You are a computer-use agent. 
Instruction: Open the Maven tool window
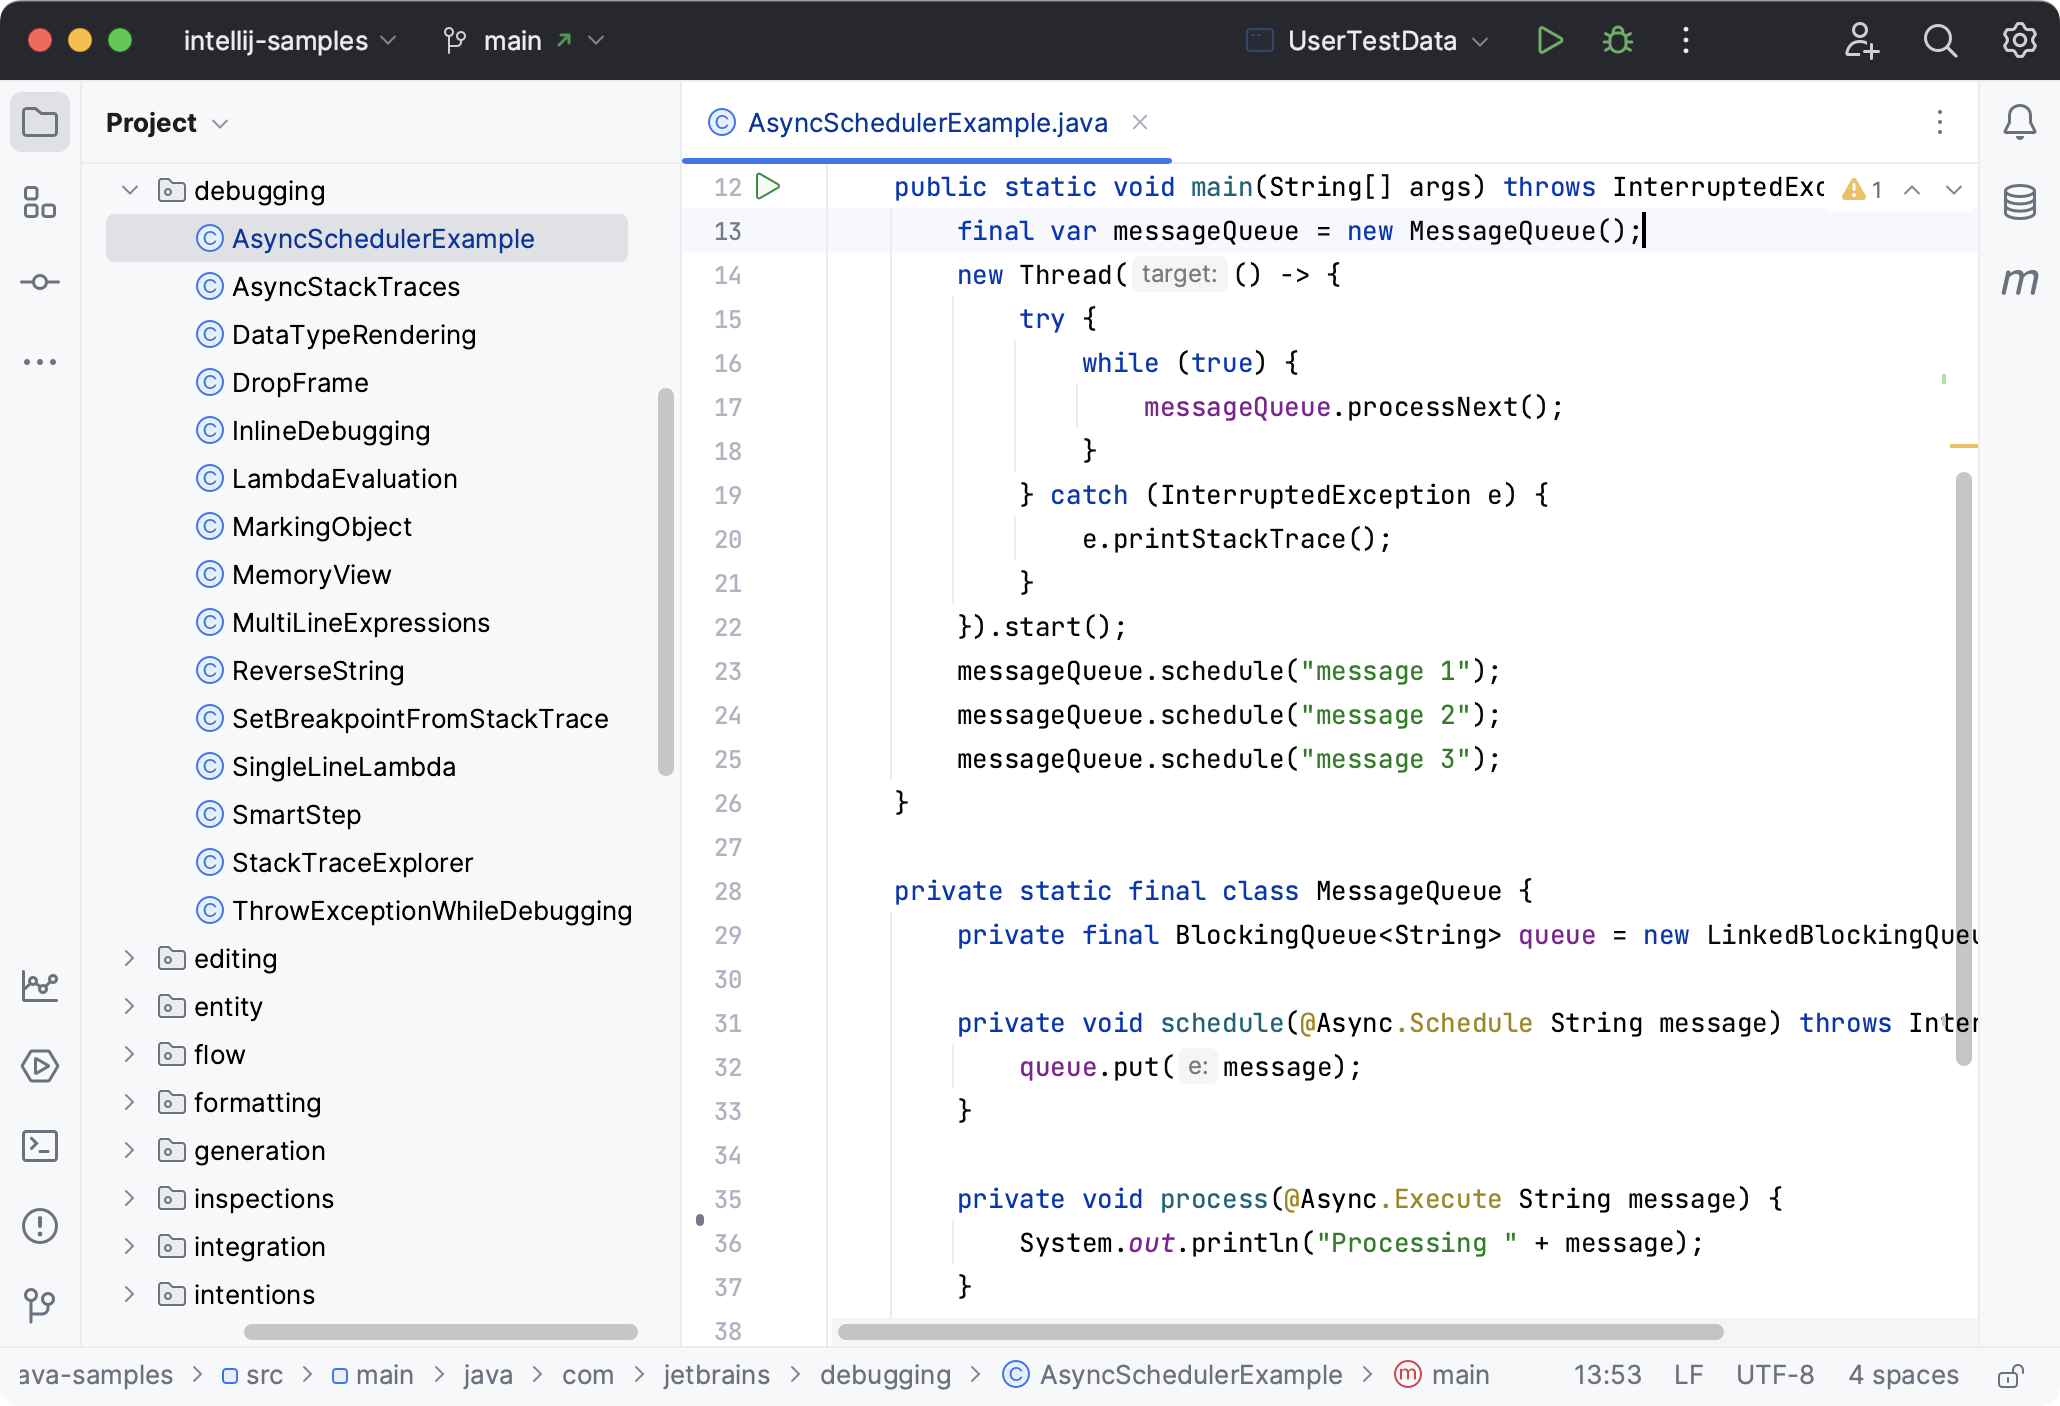(2020, 283)
